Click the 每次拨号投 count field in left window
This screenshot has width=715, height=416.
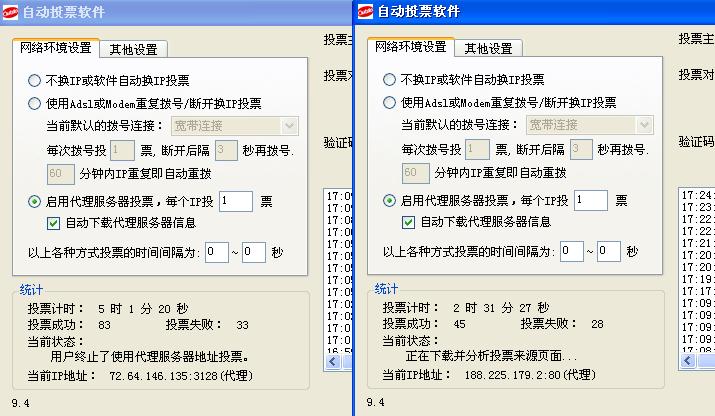pyautogui.click(x=122, y=150)
